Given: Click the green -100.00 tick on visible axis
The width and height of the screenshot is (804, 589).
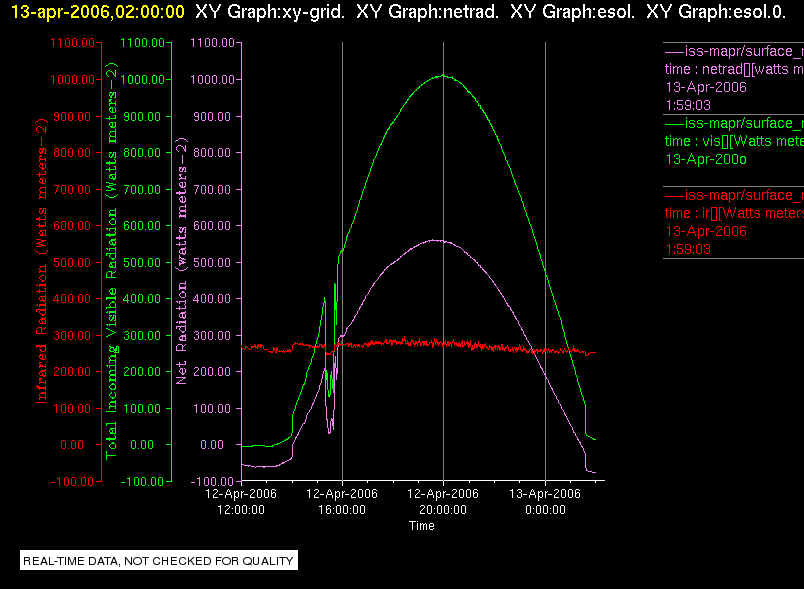Looking at the screenshot, I should click(x=142, y=482).
